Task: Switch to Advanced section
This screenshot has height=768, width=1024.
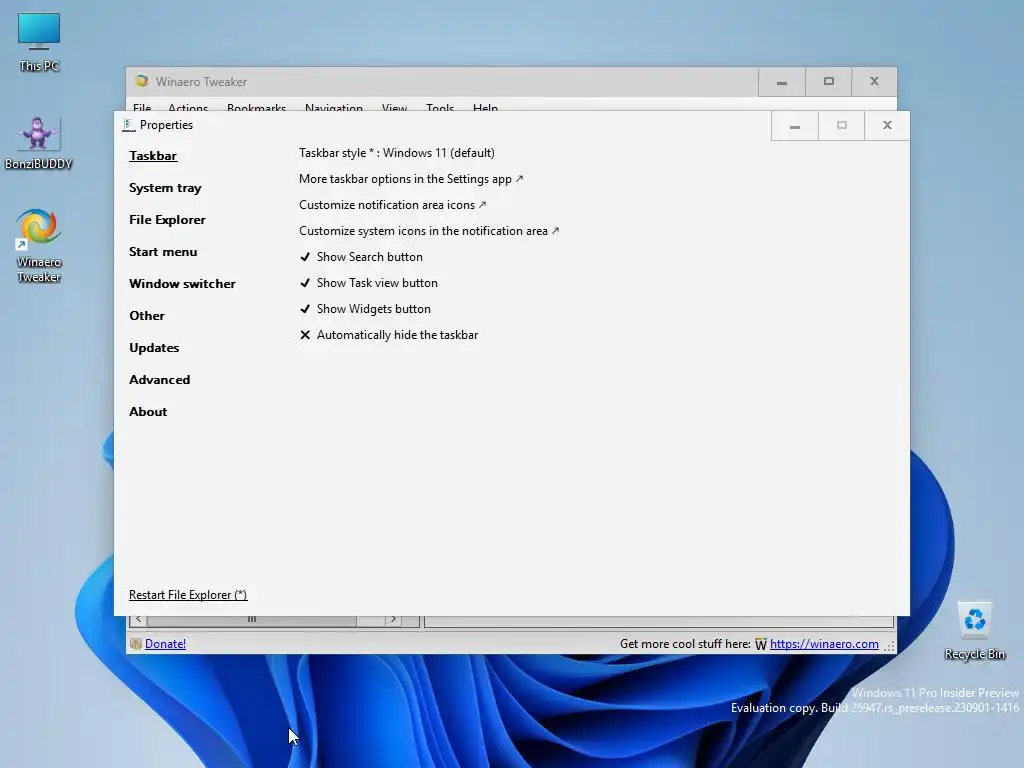Action: 159,379
